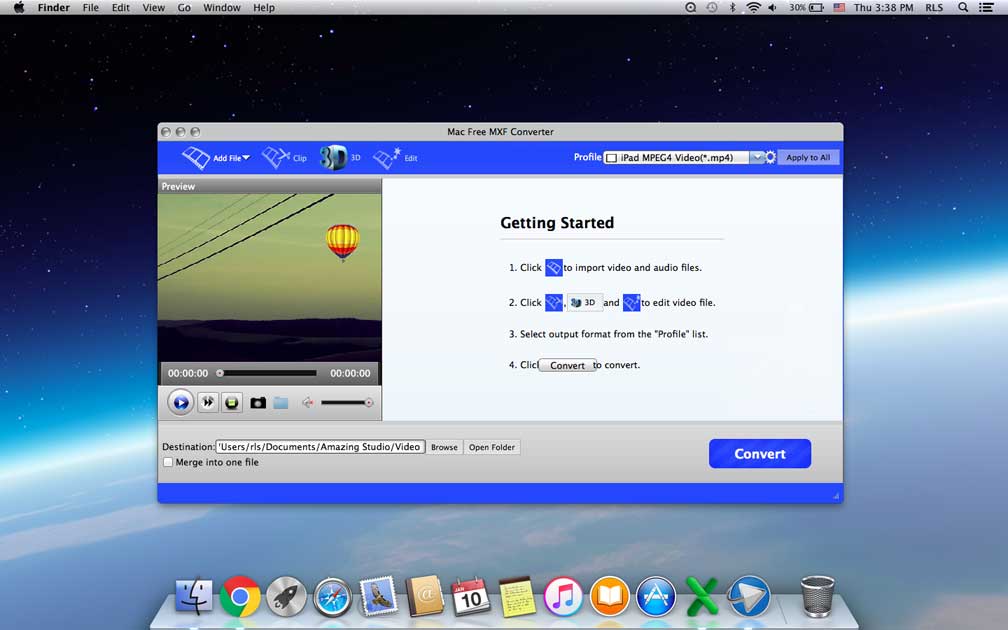Open profile settings with the gear icon
The image size is (1008, 630).
click(770, 158)
